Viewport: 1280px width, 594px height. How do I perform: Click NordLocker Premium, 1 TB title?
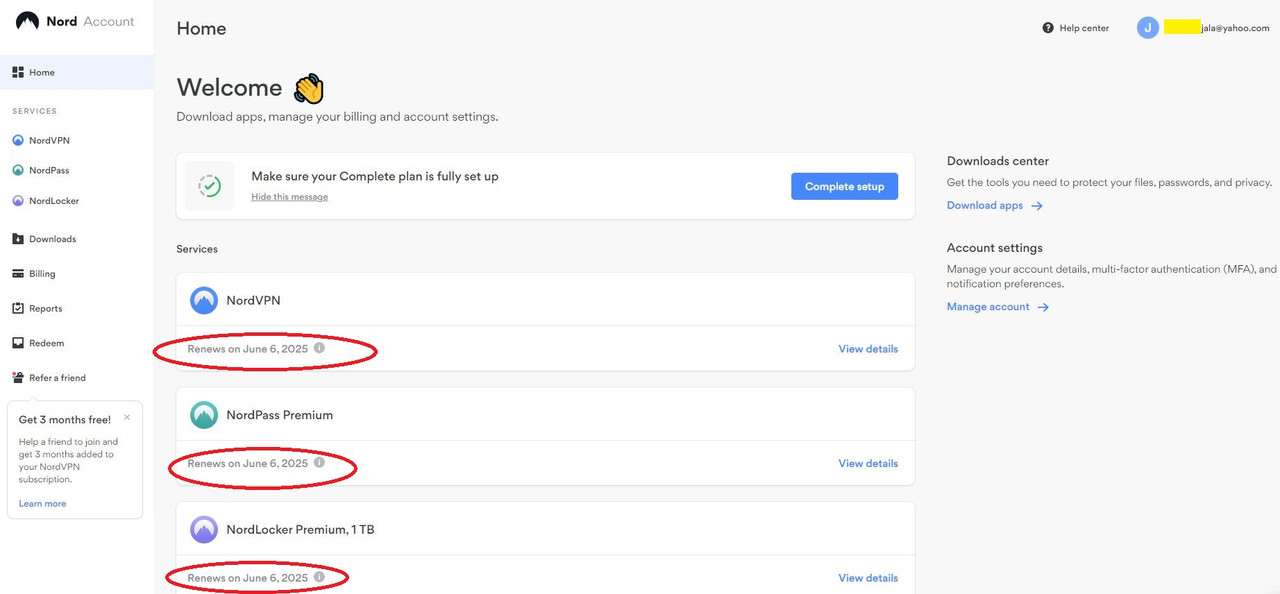[300, 529]
